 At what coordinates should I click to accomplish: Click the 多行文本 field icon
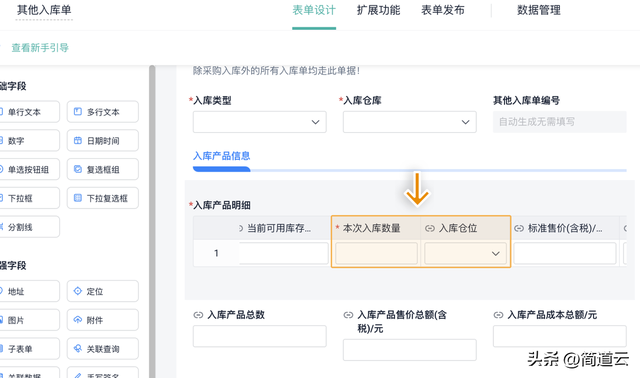[x=78, y=111]
